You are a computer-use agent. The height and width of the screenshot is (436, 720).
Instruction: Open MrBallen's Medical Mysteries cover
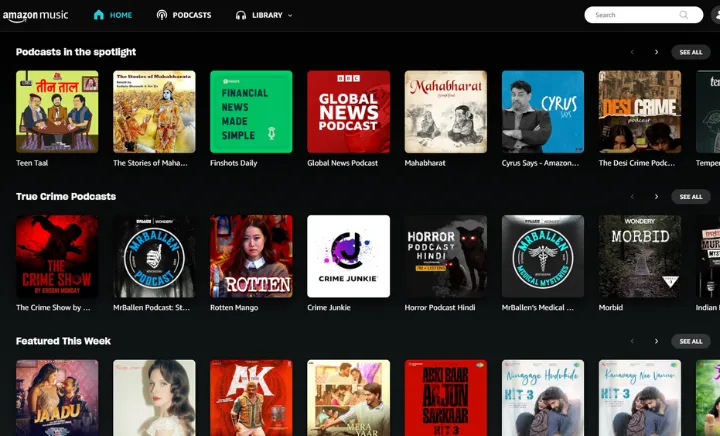tap(543, 256)
